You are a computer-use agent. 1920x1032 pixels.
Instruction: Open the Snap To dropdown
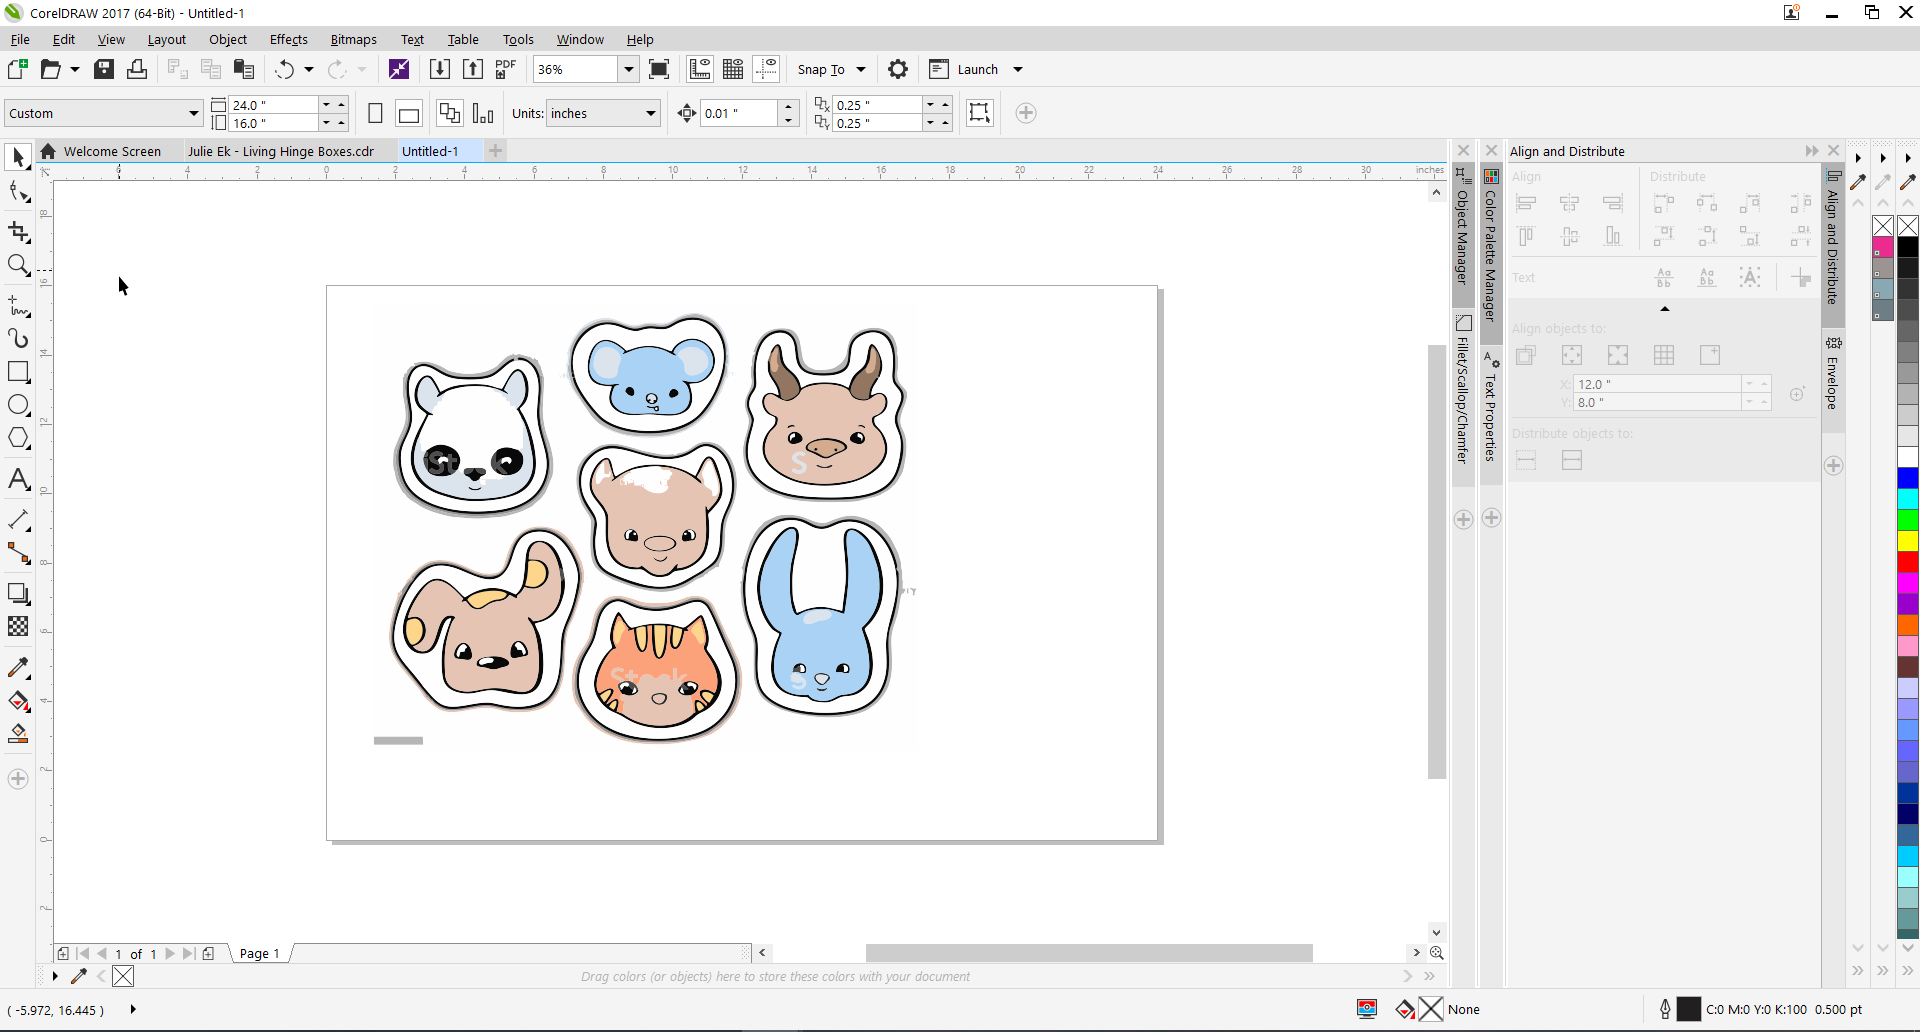860,69
